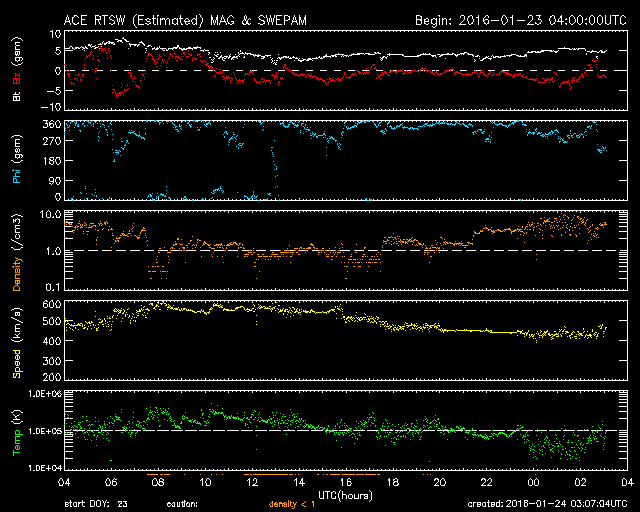
Task: Click the green 'Temp' axis label
Action: pos(17,443)
